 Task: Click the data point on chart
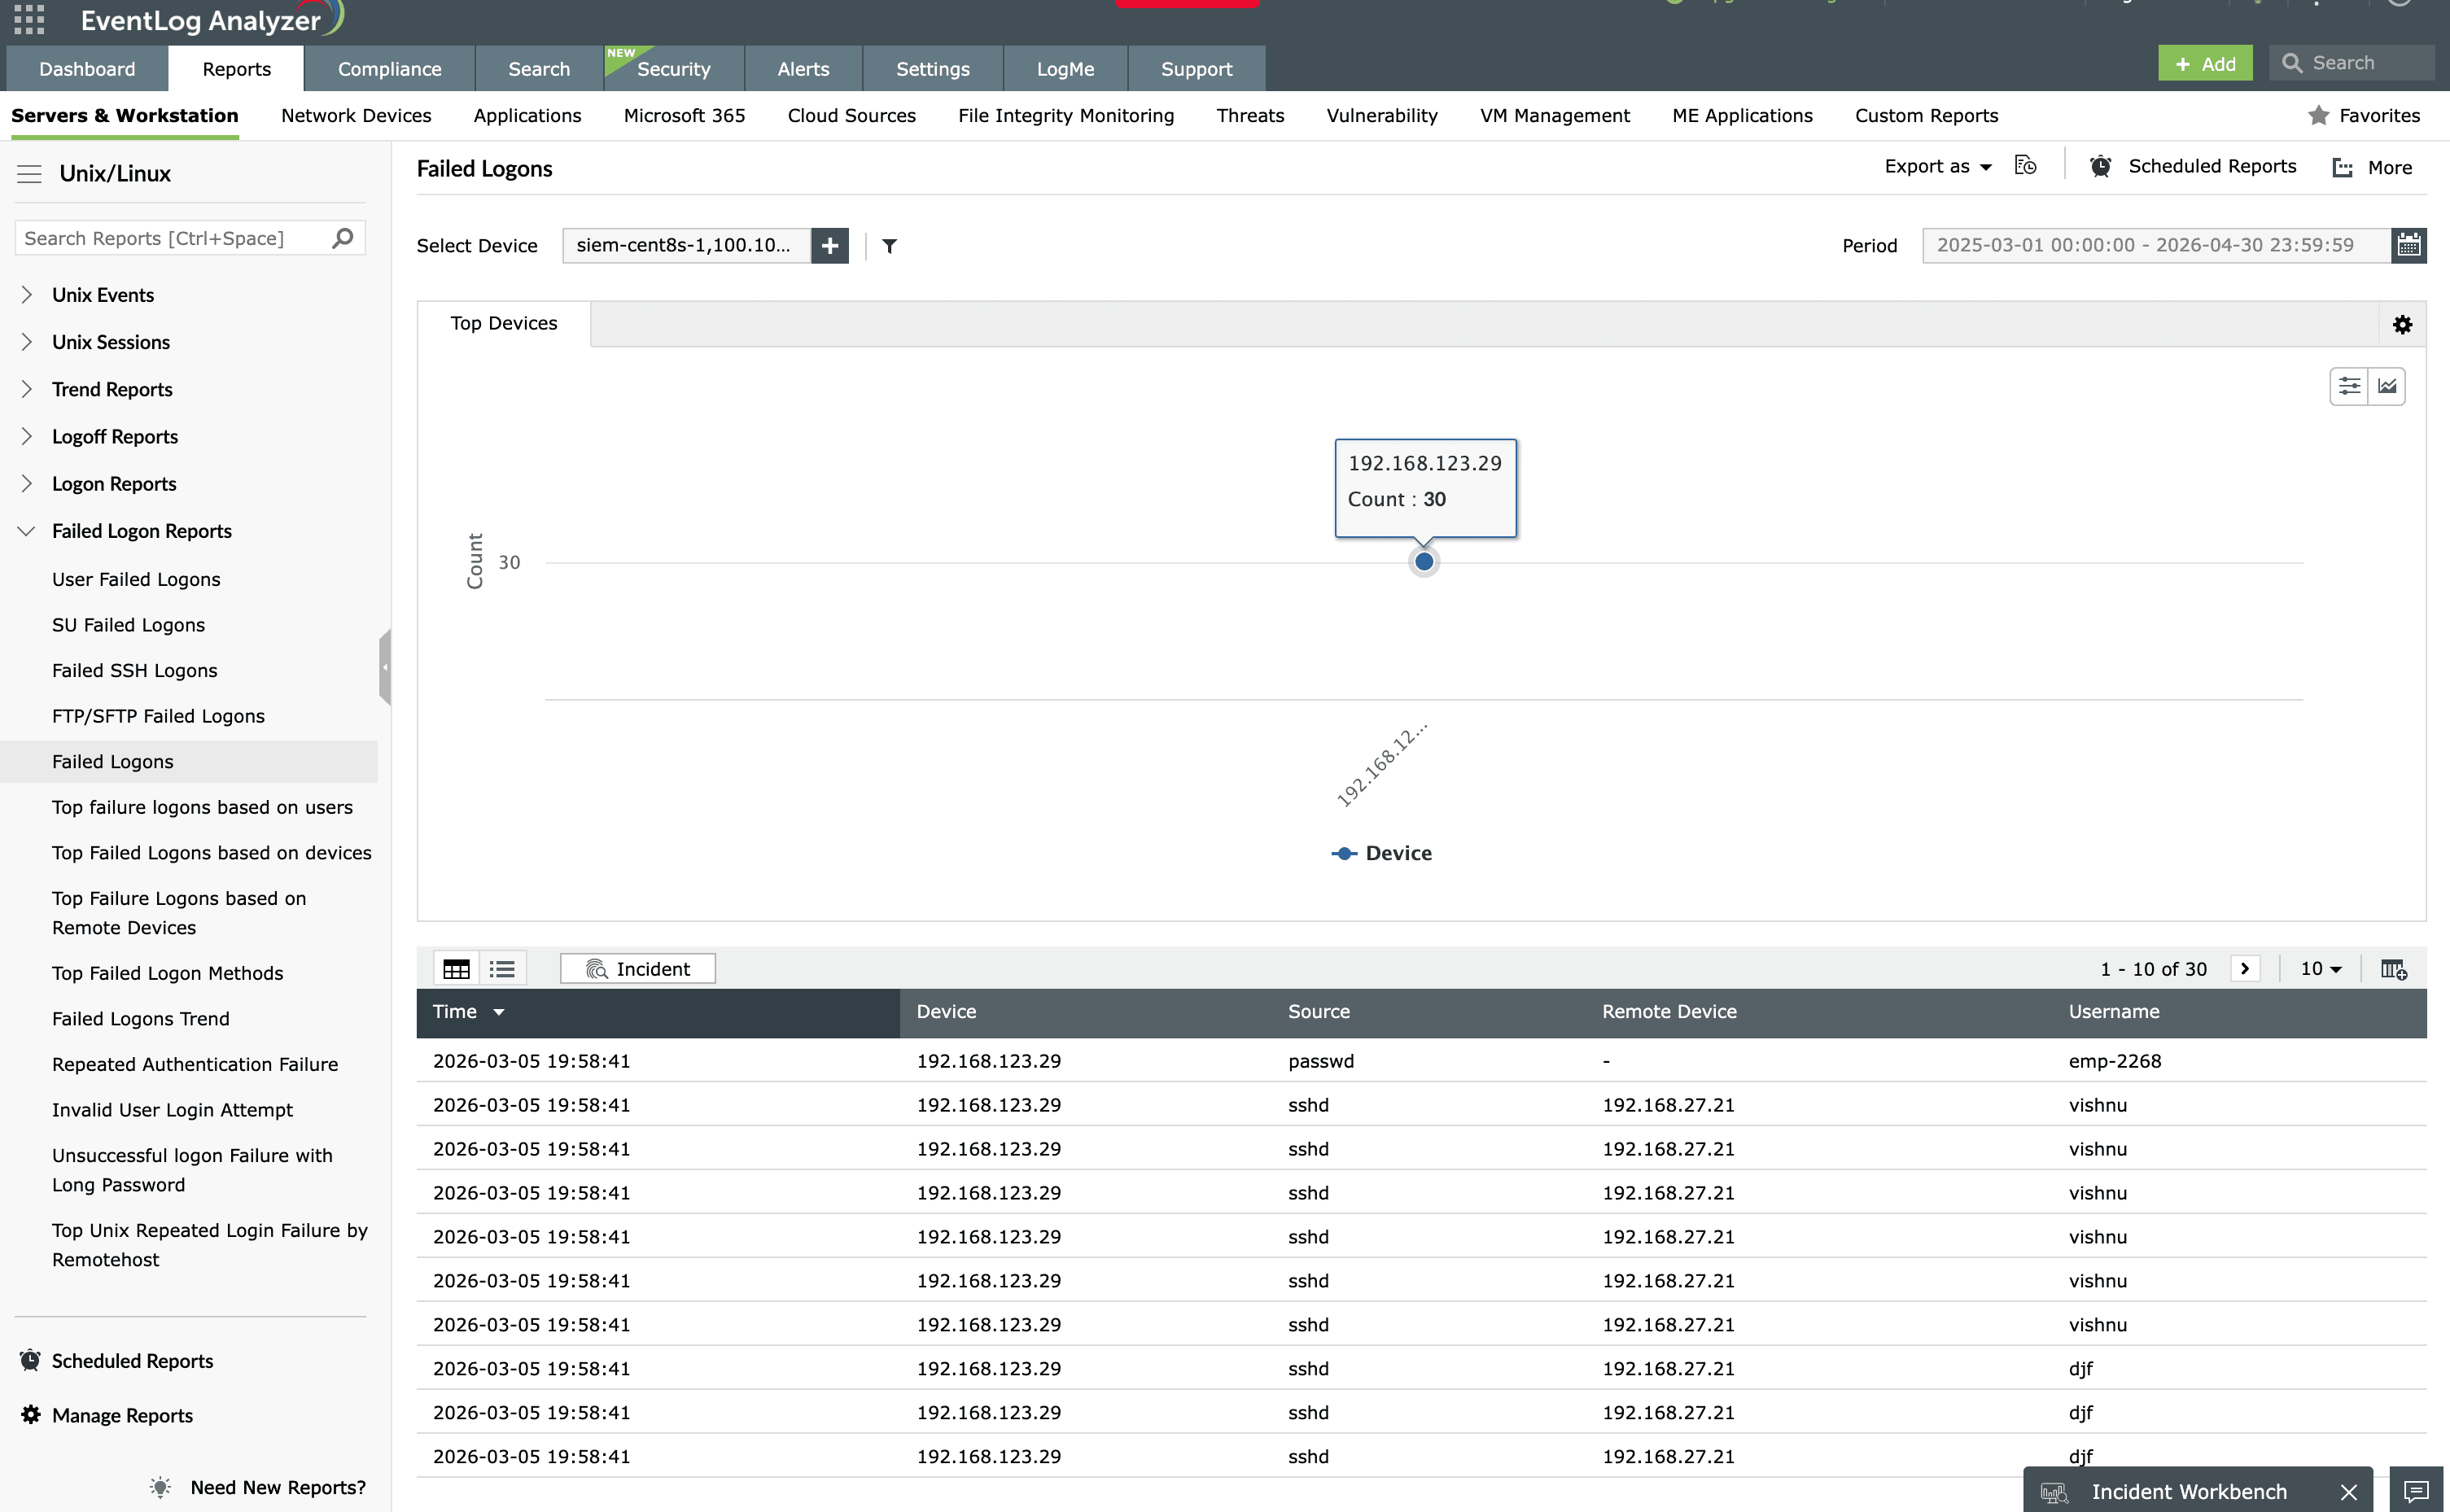point(1424,562)
